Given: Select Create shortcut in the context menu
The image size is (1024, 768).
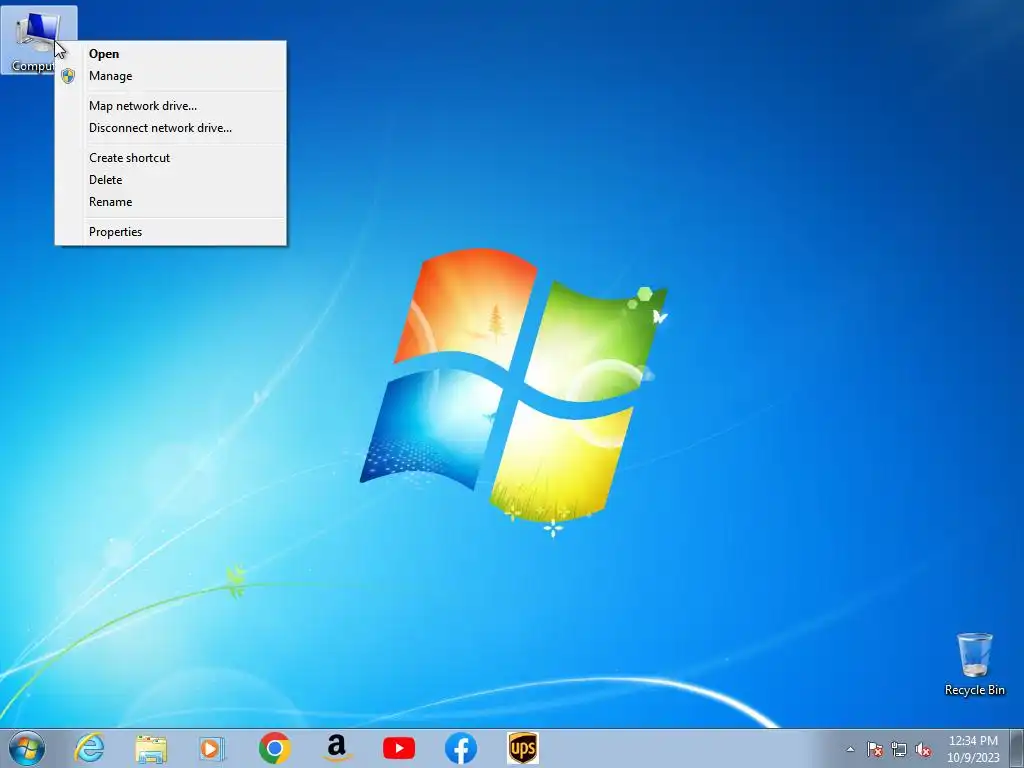Looking at the screenshot, I should coord(170,158).
